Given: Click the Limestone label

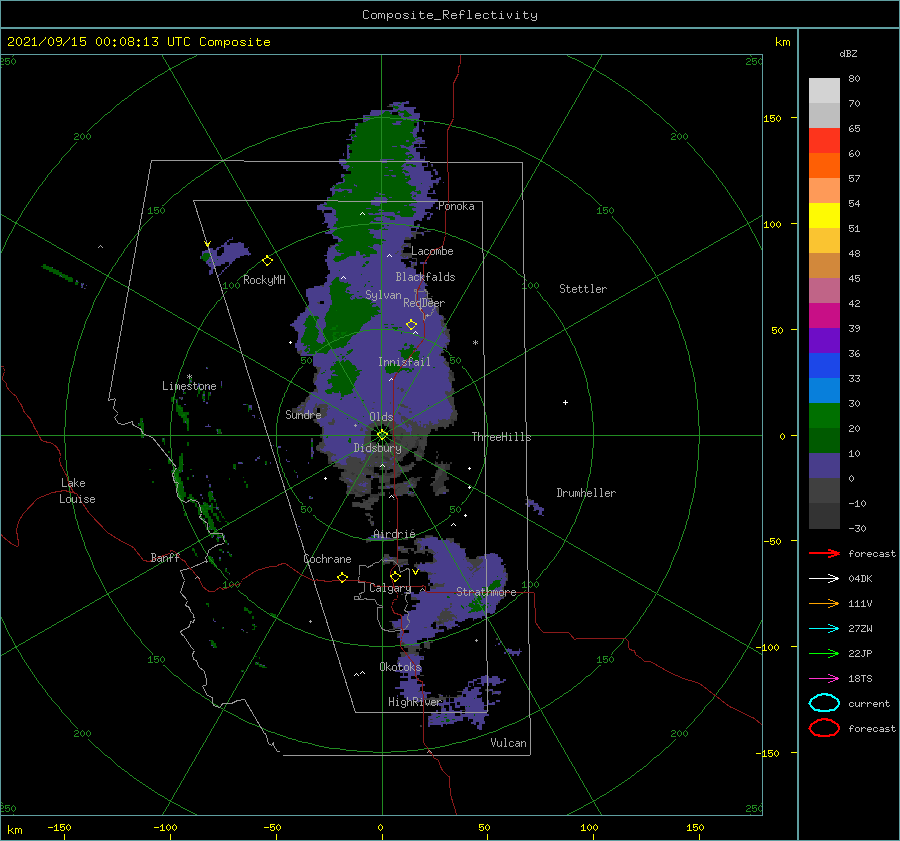Looking at the screenshot, I should pyautogui.click(x=189, y=386).
